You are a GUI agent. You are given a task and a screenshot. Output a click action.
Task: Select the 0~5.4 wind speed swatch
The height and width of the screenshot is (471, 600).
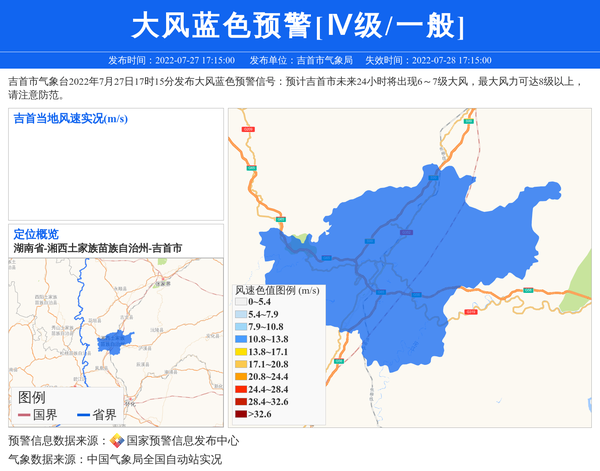(240, 301)
